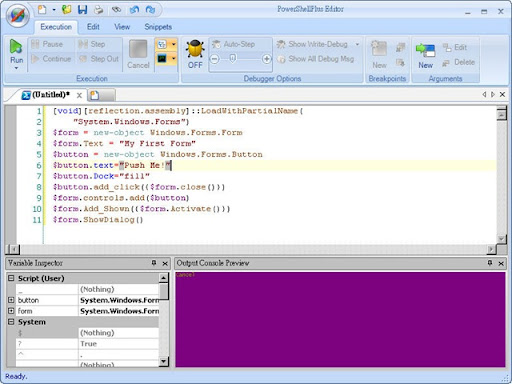Click inside the purple output console area
Screen dimensions: 512x384
click(340, 320)
